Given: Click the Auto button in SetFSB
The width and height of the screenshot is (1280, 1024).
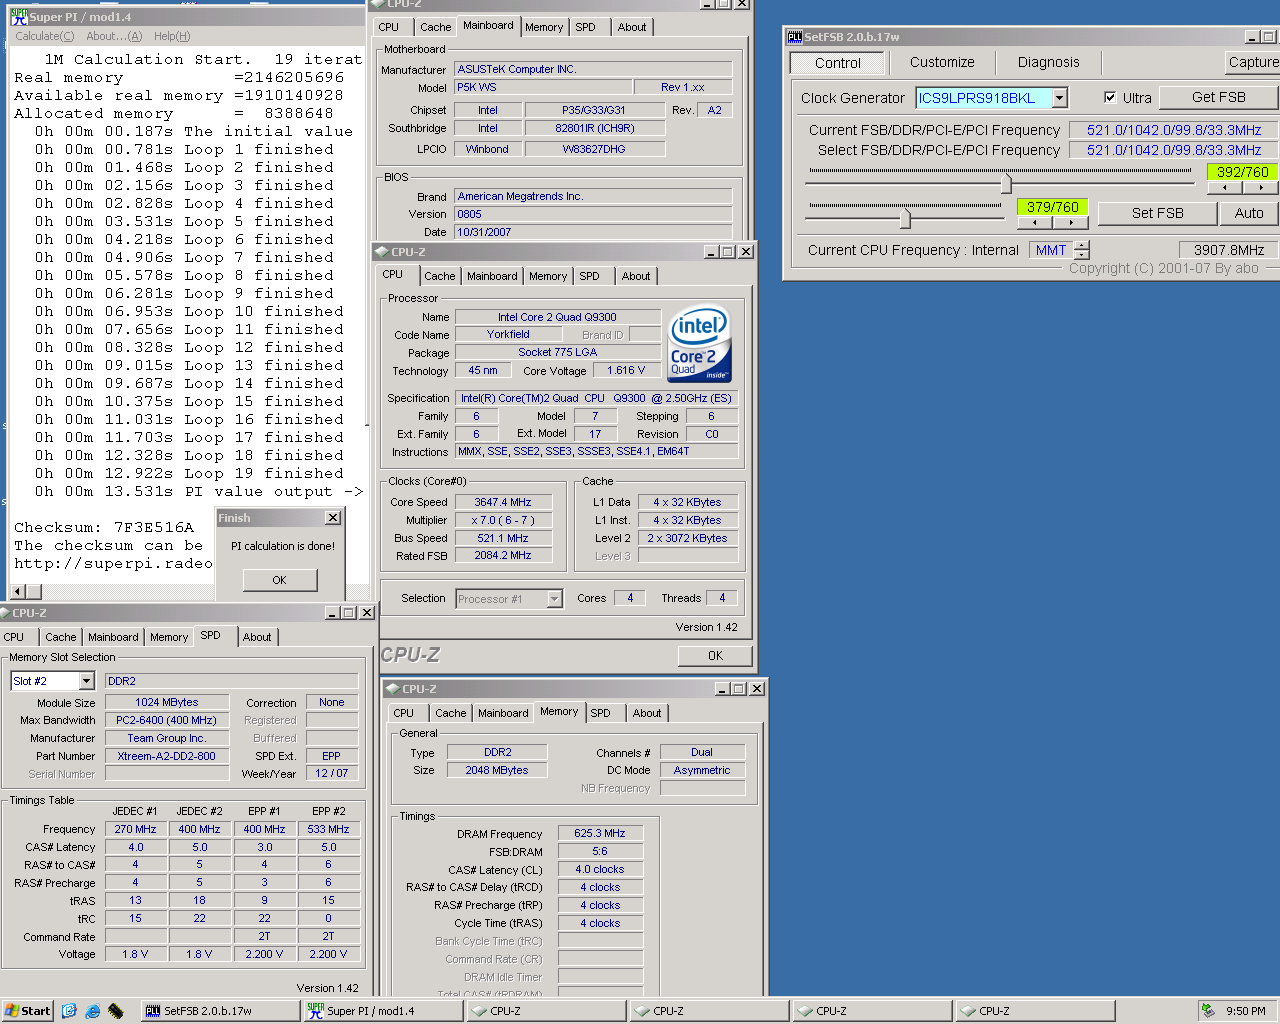Looking at the screenshot, I should [x=1249, y=213].
